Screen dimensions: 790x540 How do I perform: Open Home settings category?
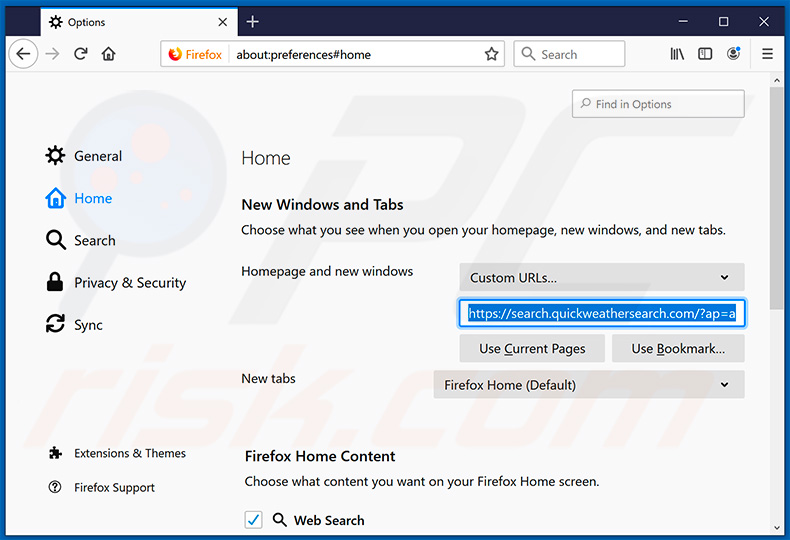click(x=79, y=198)
